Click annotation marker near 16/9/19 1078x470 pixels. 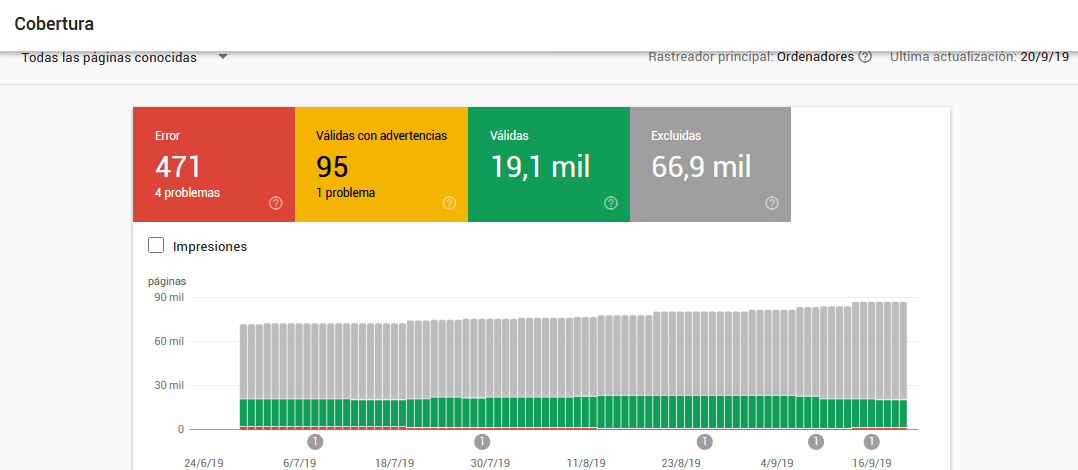[872, 441]
